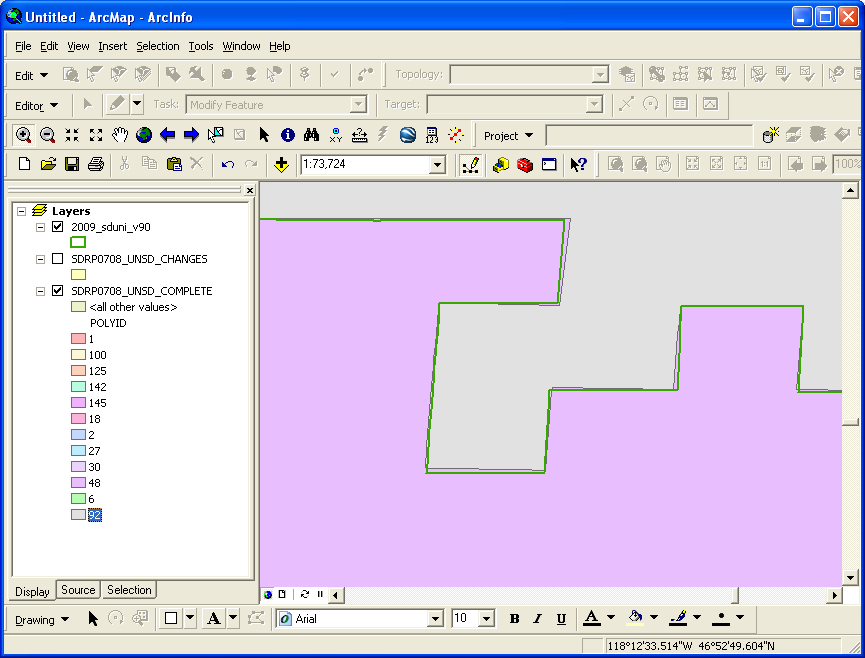
Task: Collapse the SDRP0708_UNSD_COMPLETE legend
Action: [40, 291]
